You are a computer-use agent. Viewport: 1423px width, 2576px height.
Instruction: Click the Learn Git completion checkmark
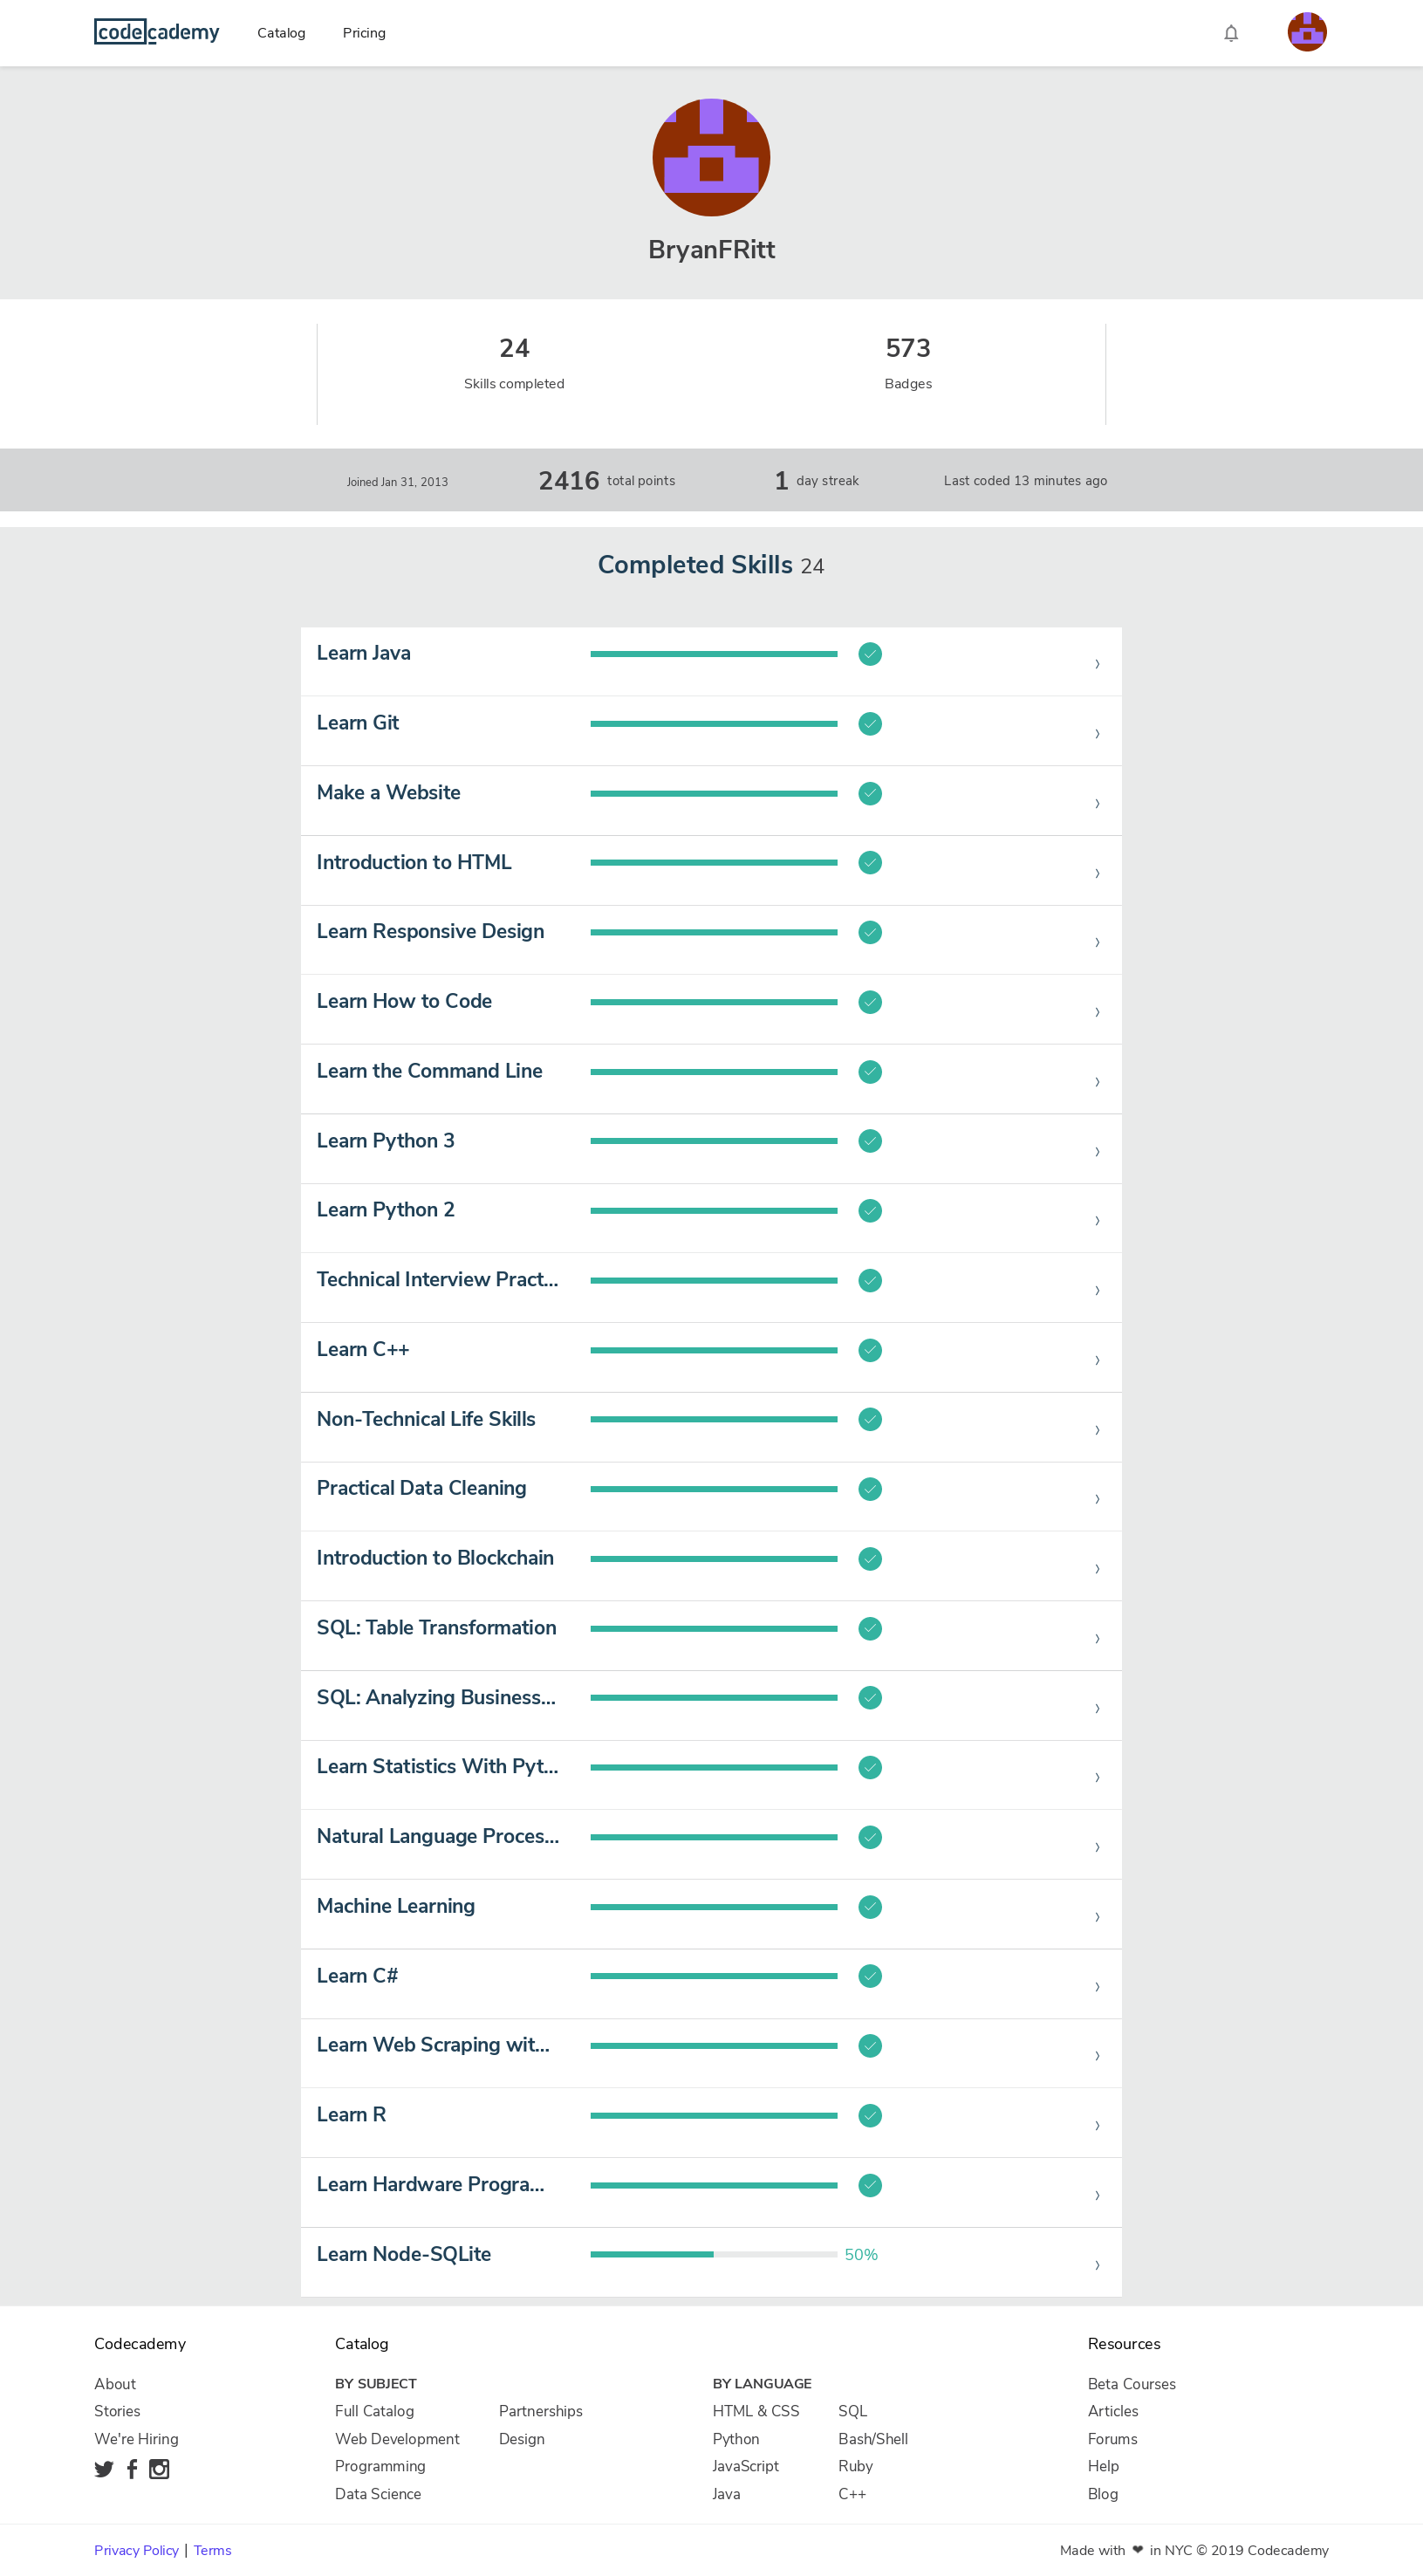(x=870, y=724)
